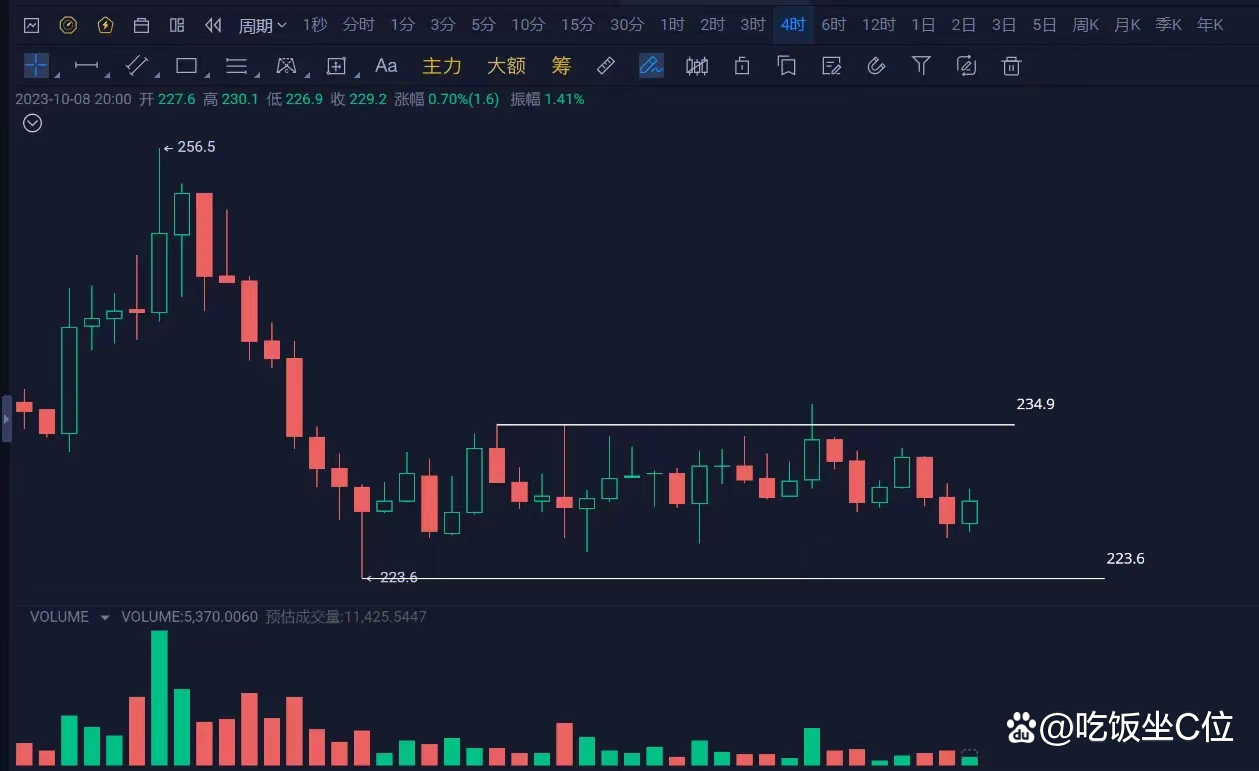The image size is (1259, 771).
Task: Click the candlestick chart style icon
Action: click(x=697, y=66)
